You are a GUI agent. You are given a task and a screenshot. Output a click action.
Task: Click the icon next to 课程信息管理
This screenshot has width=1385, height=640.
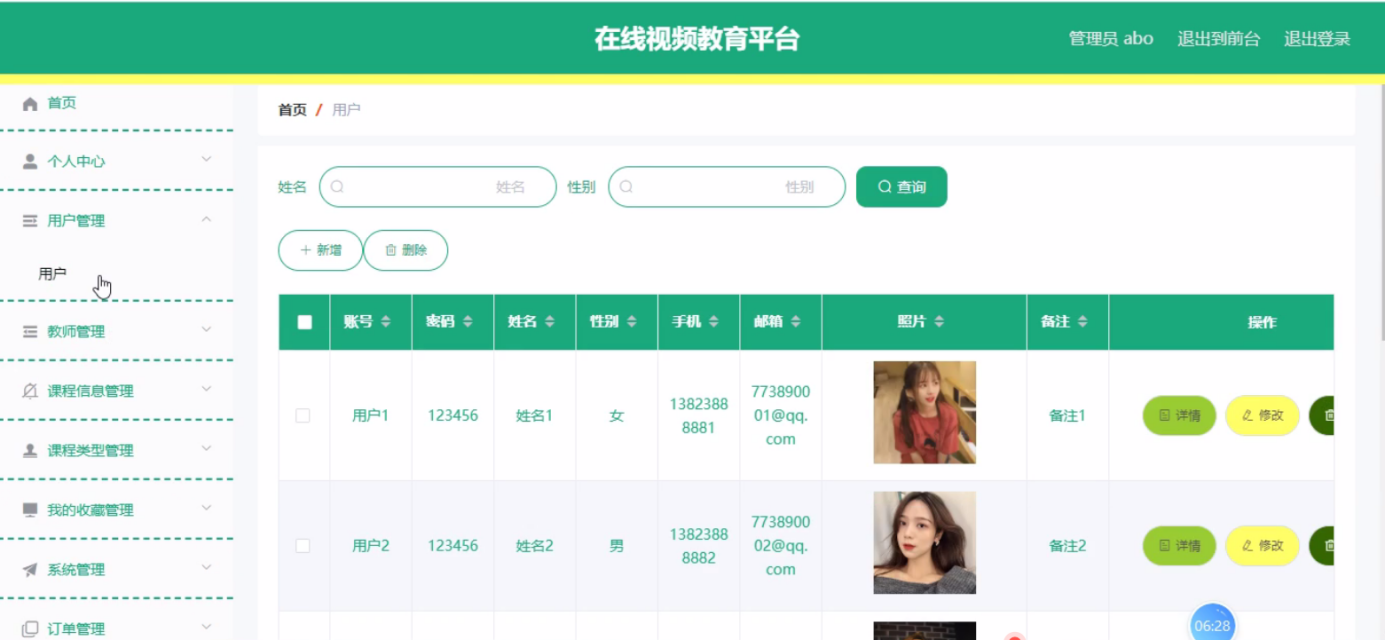point(30,391)
